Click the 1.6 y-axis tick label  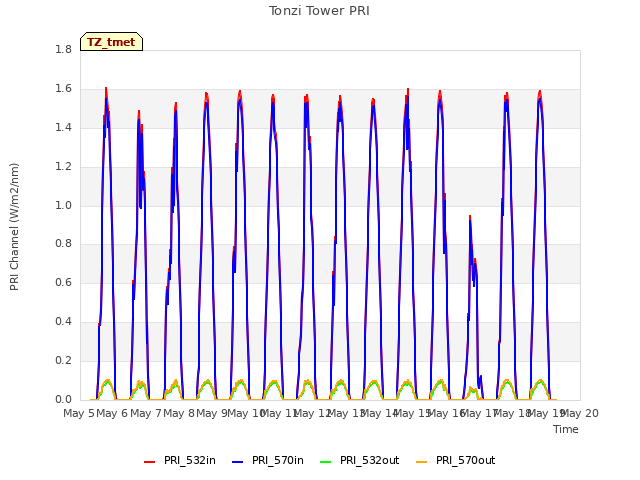pos(63,89)
